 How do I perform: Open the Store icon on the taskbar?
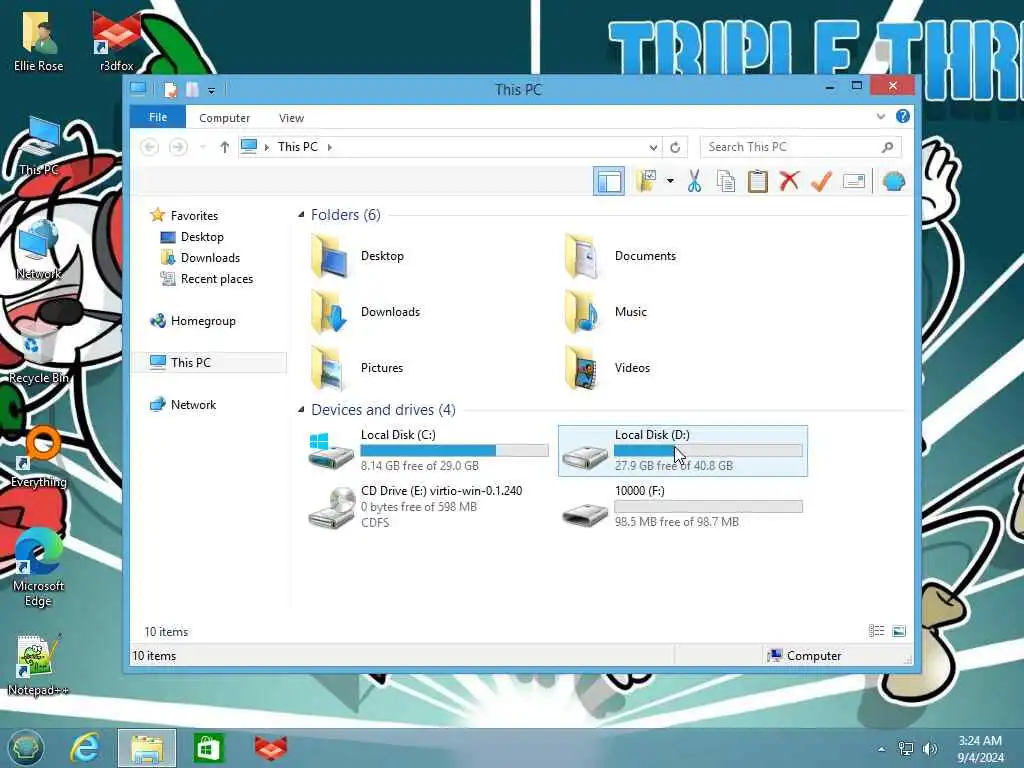208,748
